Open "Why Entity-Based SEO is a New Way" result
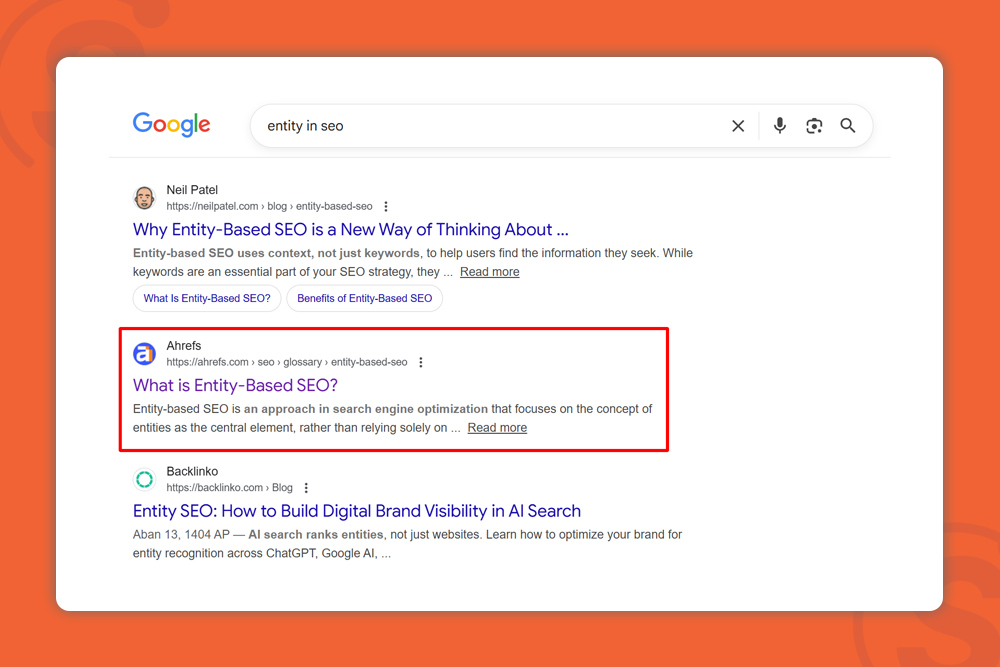The image size is (1000, 667). [350, 230]
